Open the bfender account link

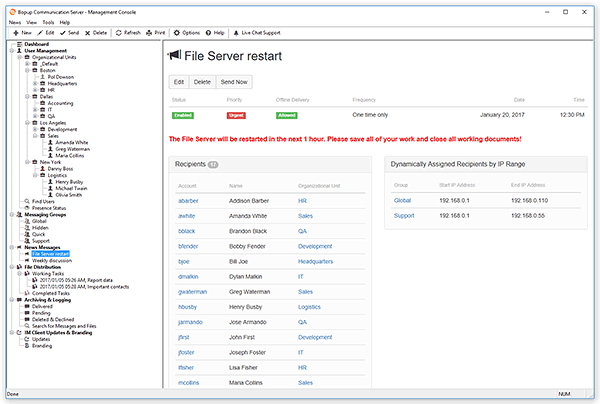click(x=188, y=246)
